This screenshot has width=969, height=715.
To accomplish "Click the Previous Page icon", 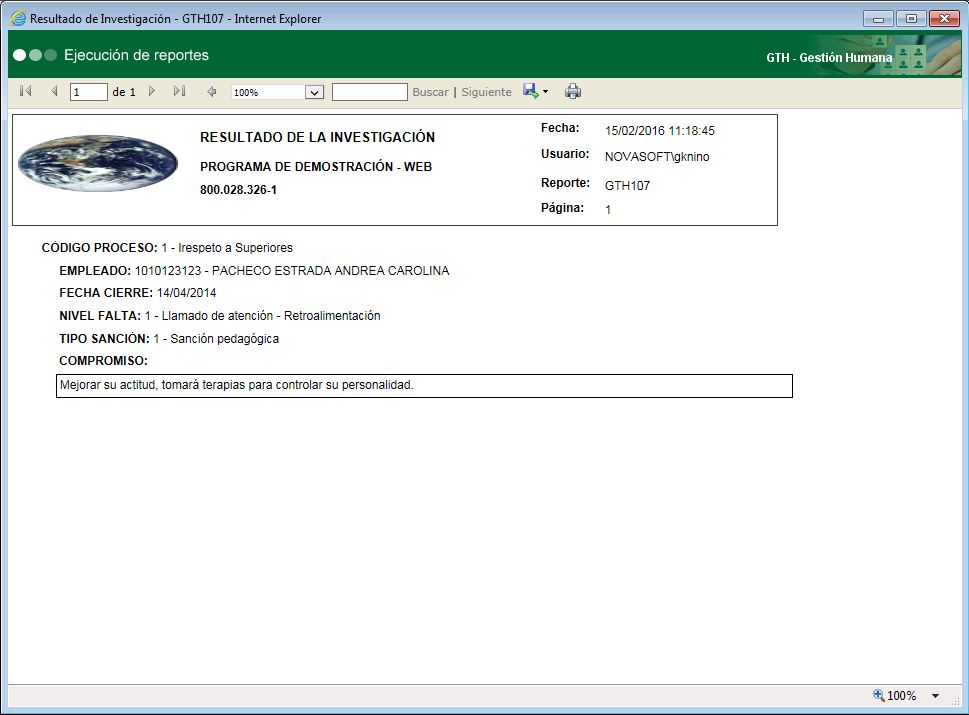I will (x=54, y=91).
